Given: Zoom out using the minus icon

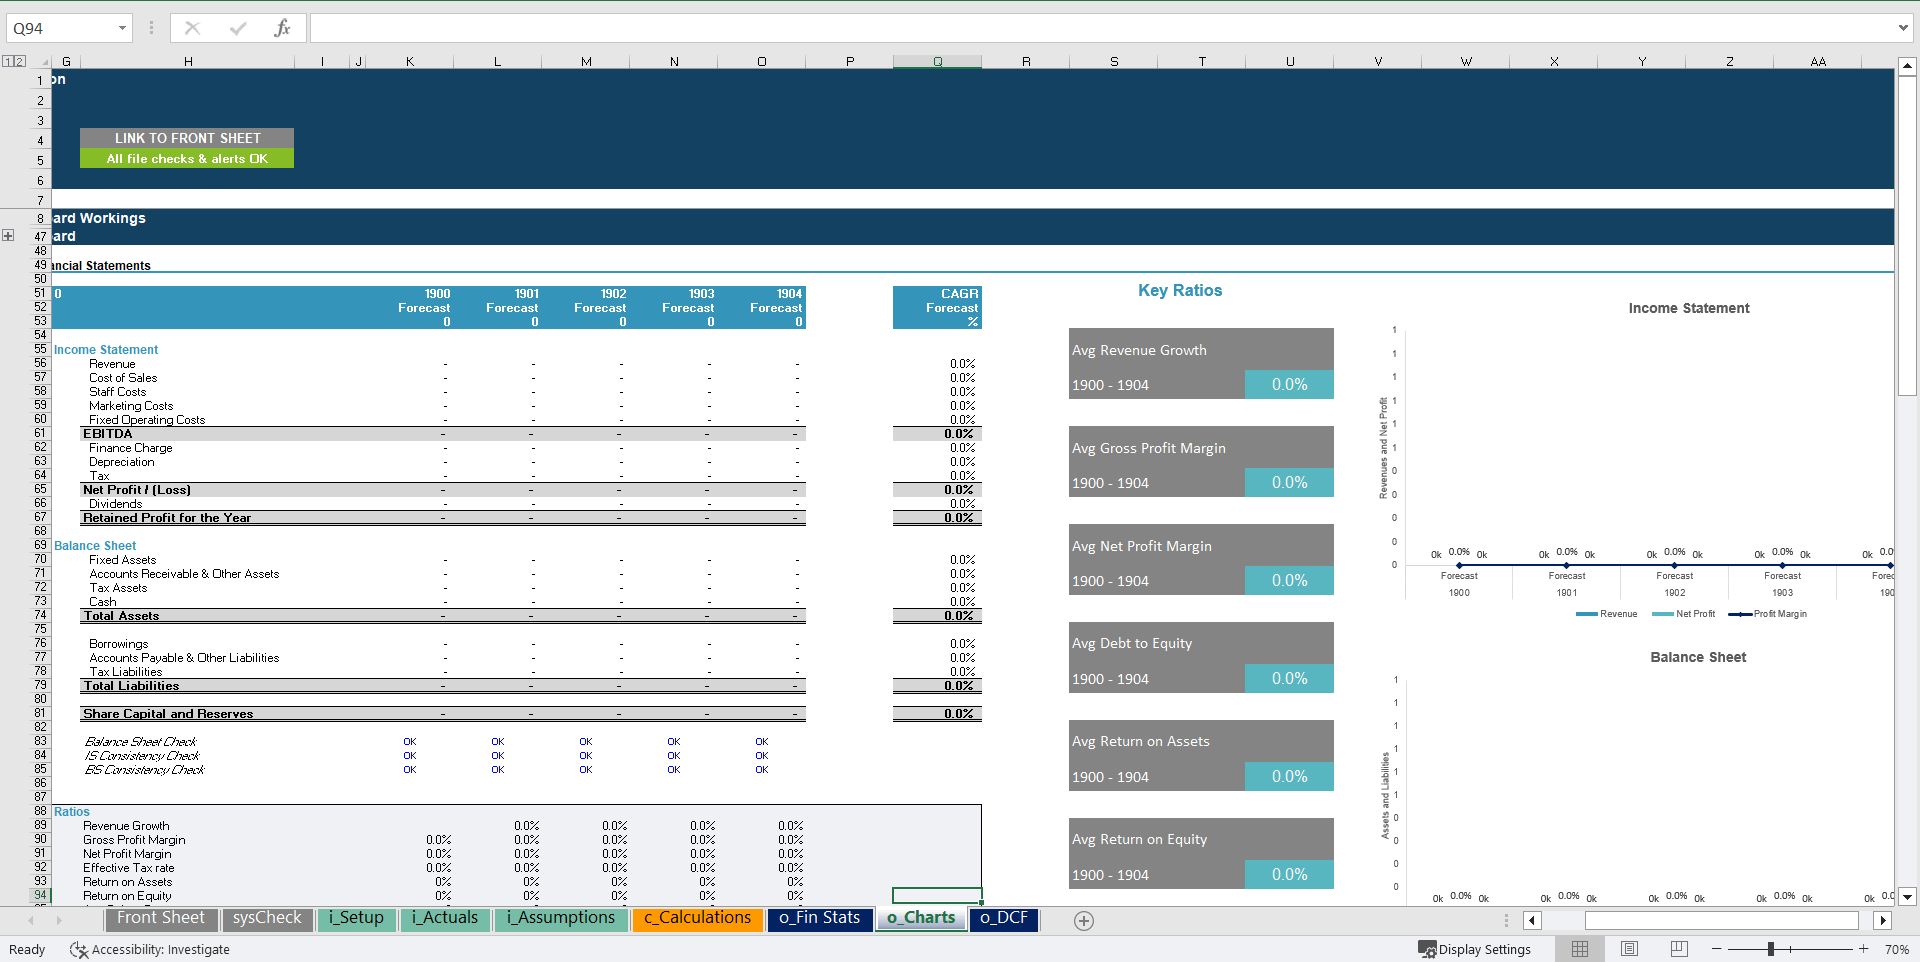Looking at the screenshot, I should coord(1716,949).
